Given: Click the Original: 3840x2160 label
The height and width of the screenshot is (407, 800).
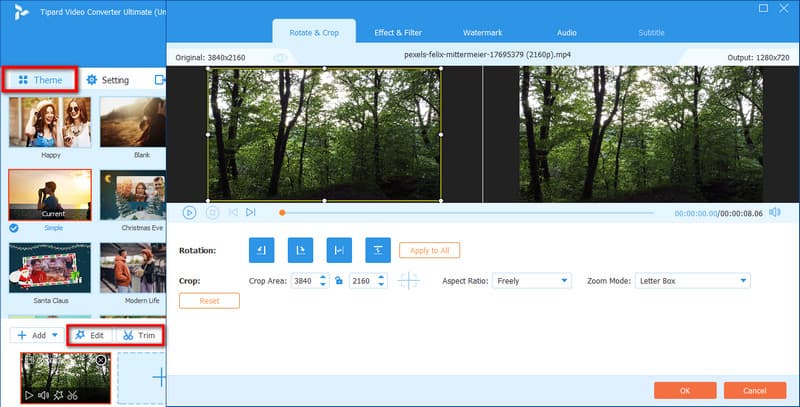Looking at the screenshot, I should click(210, 58).
